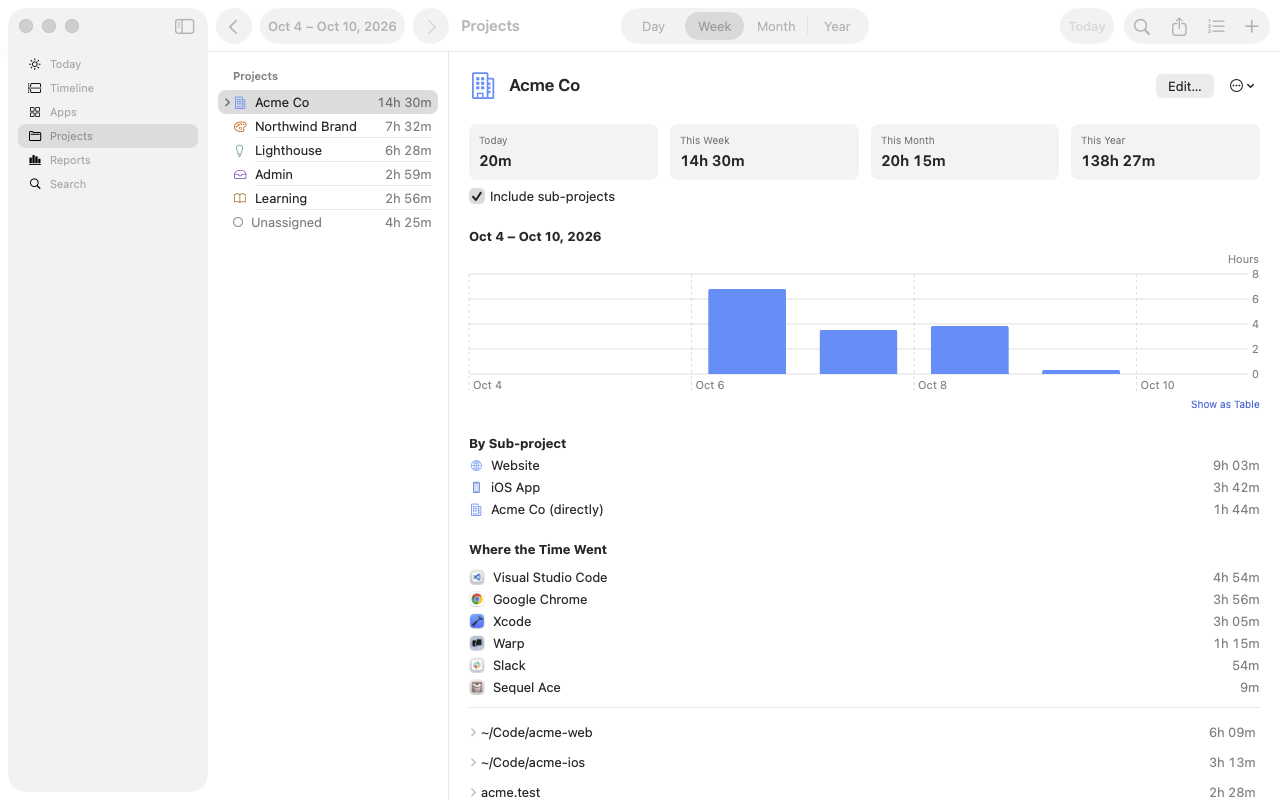Select the Visual Studio Code row

pos(864,577)
